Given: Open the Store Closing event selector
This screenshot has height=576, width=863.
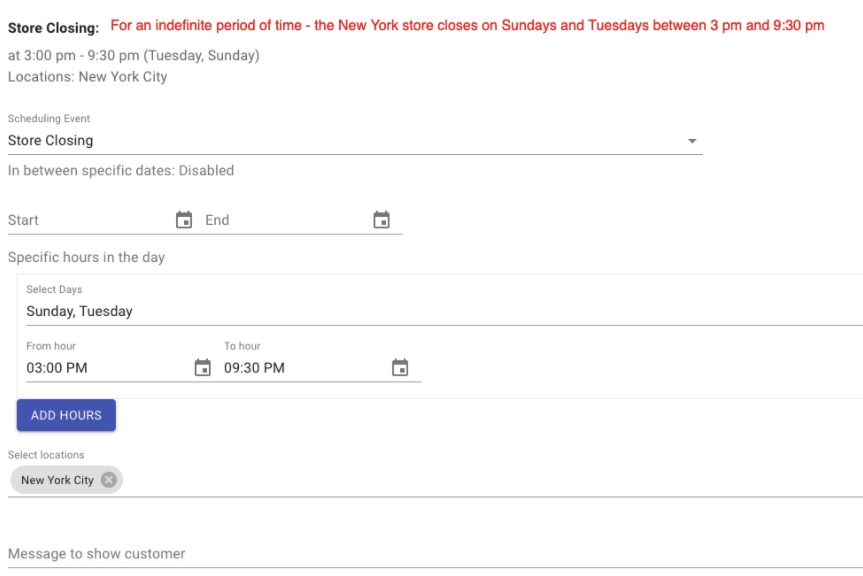Looking at the screenshot, I should pos(355,141).
